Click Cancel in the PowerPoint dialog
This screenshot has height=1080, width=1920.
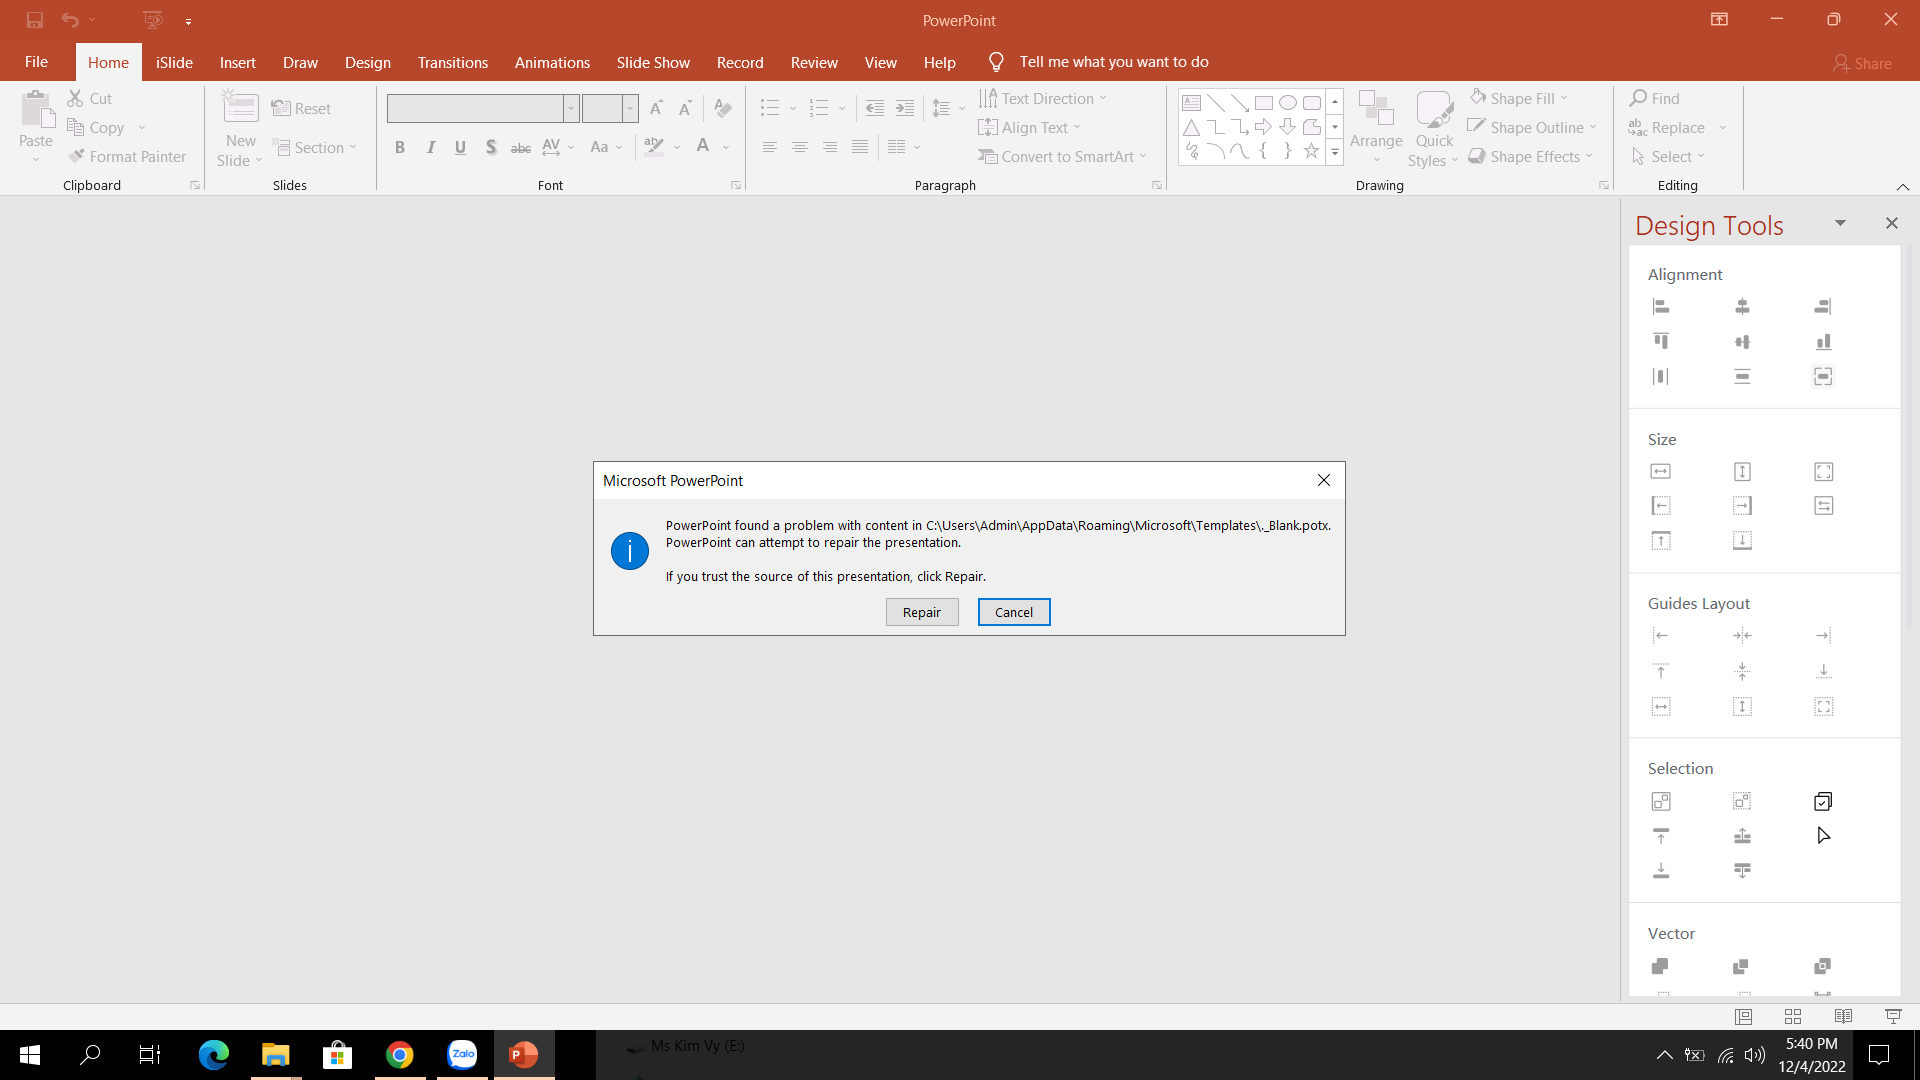pyautogui.click(x=1013, y=612)
